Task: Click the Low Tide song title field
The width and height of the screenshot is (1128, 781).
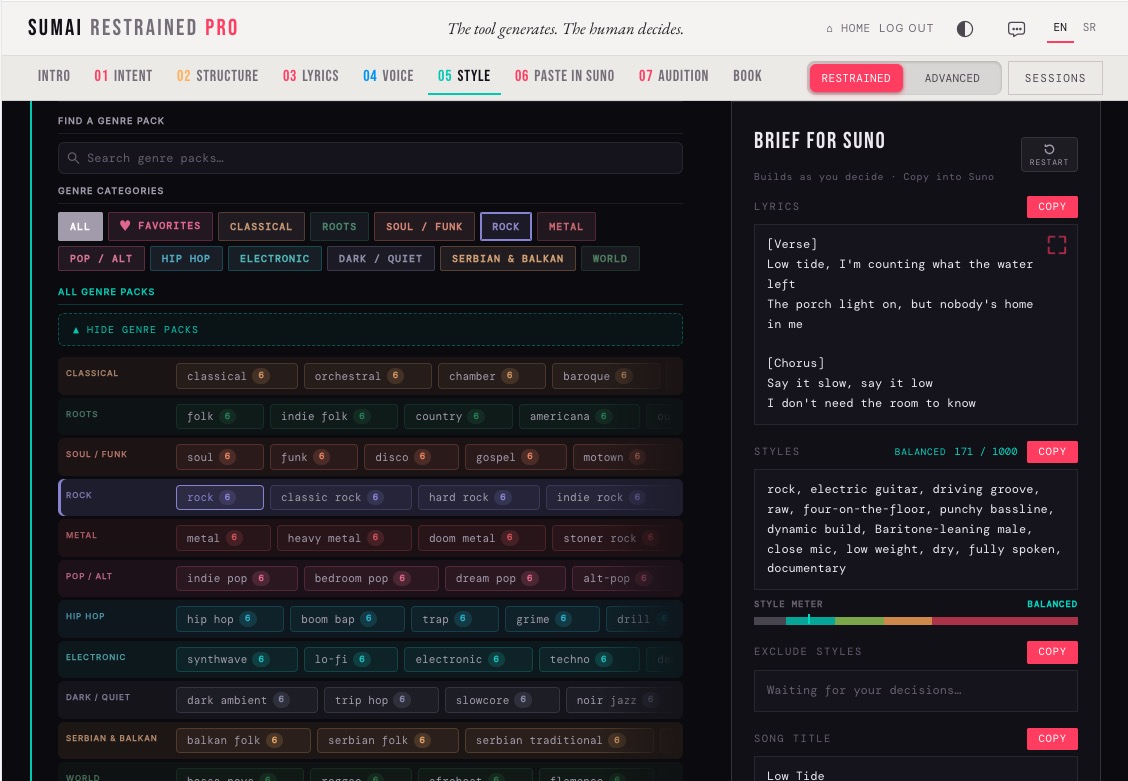Action: 916,769
